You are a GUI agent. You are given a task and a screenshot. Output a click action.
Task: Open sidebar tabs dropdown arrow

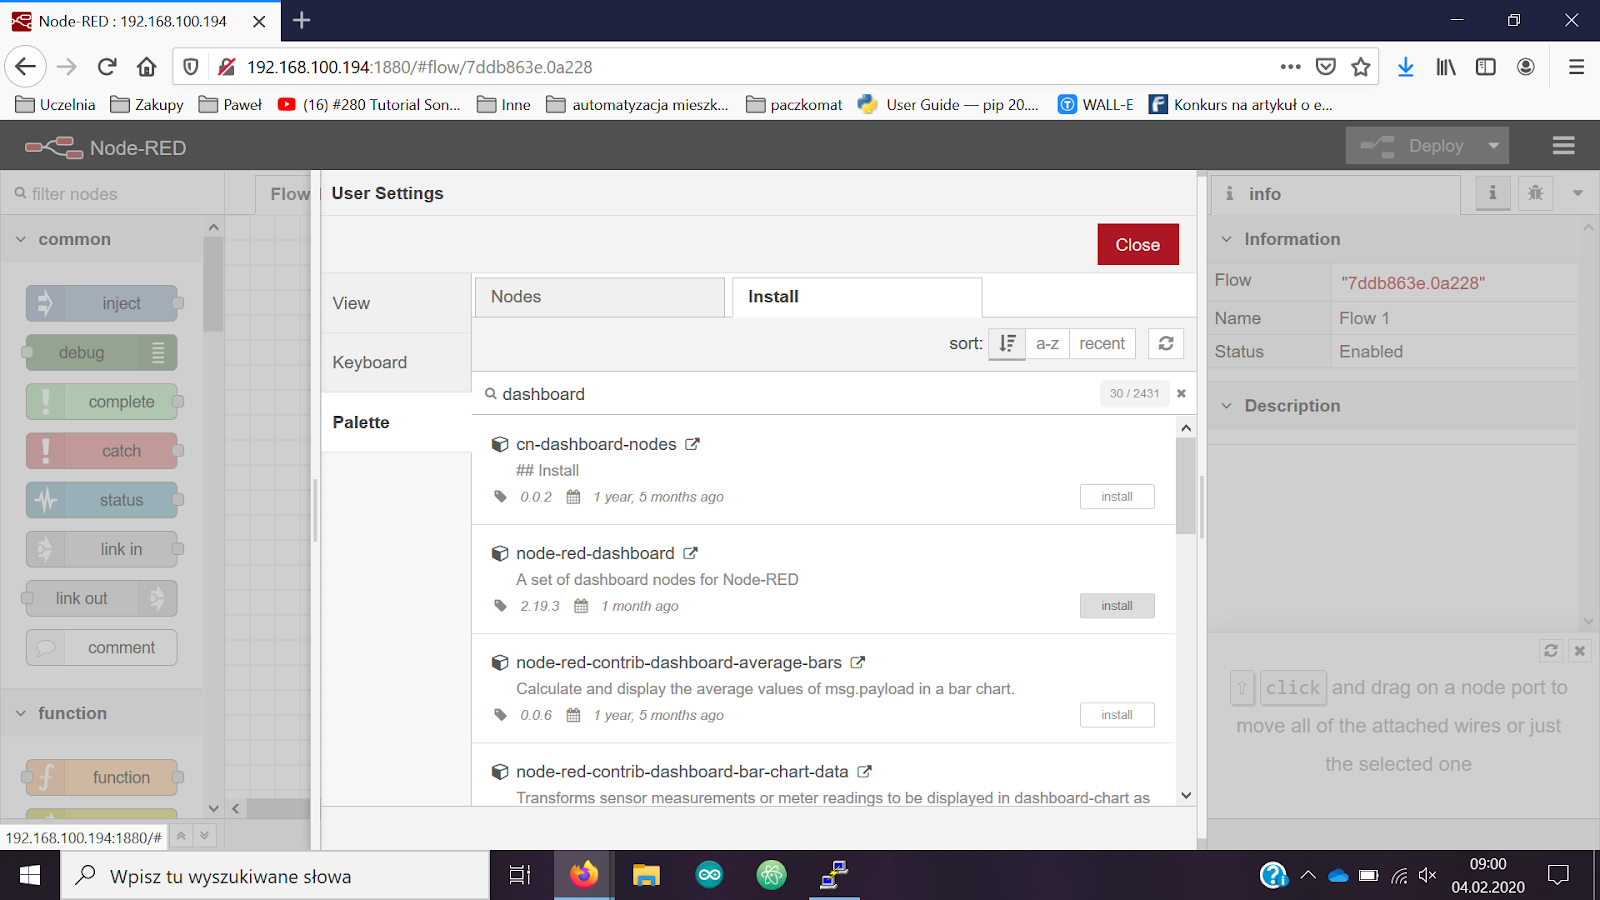point(1578,193)
